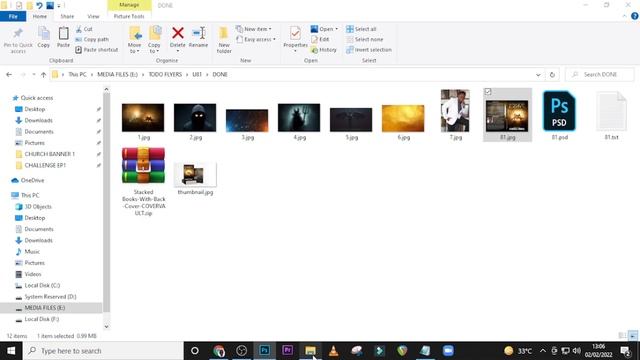
Task: Click the Search DONE field
Action: click(600, 75)
